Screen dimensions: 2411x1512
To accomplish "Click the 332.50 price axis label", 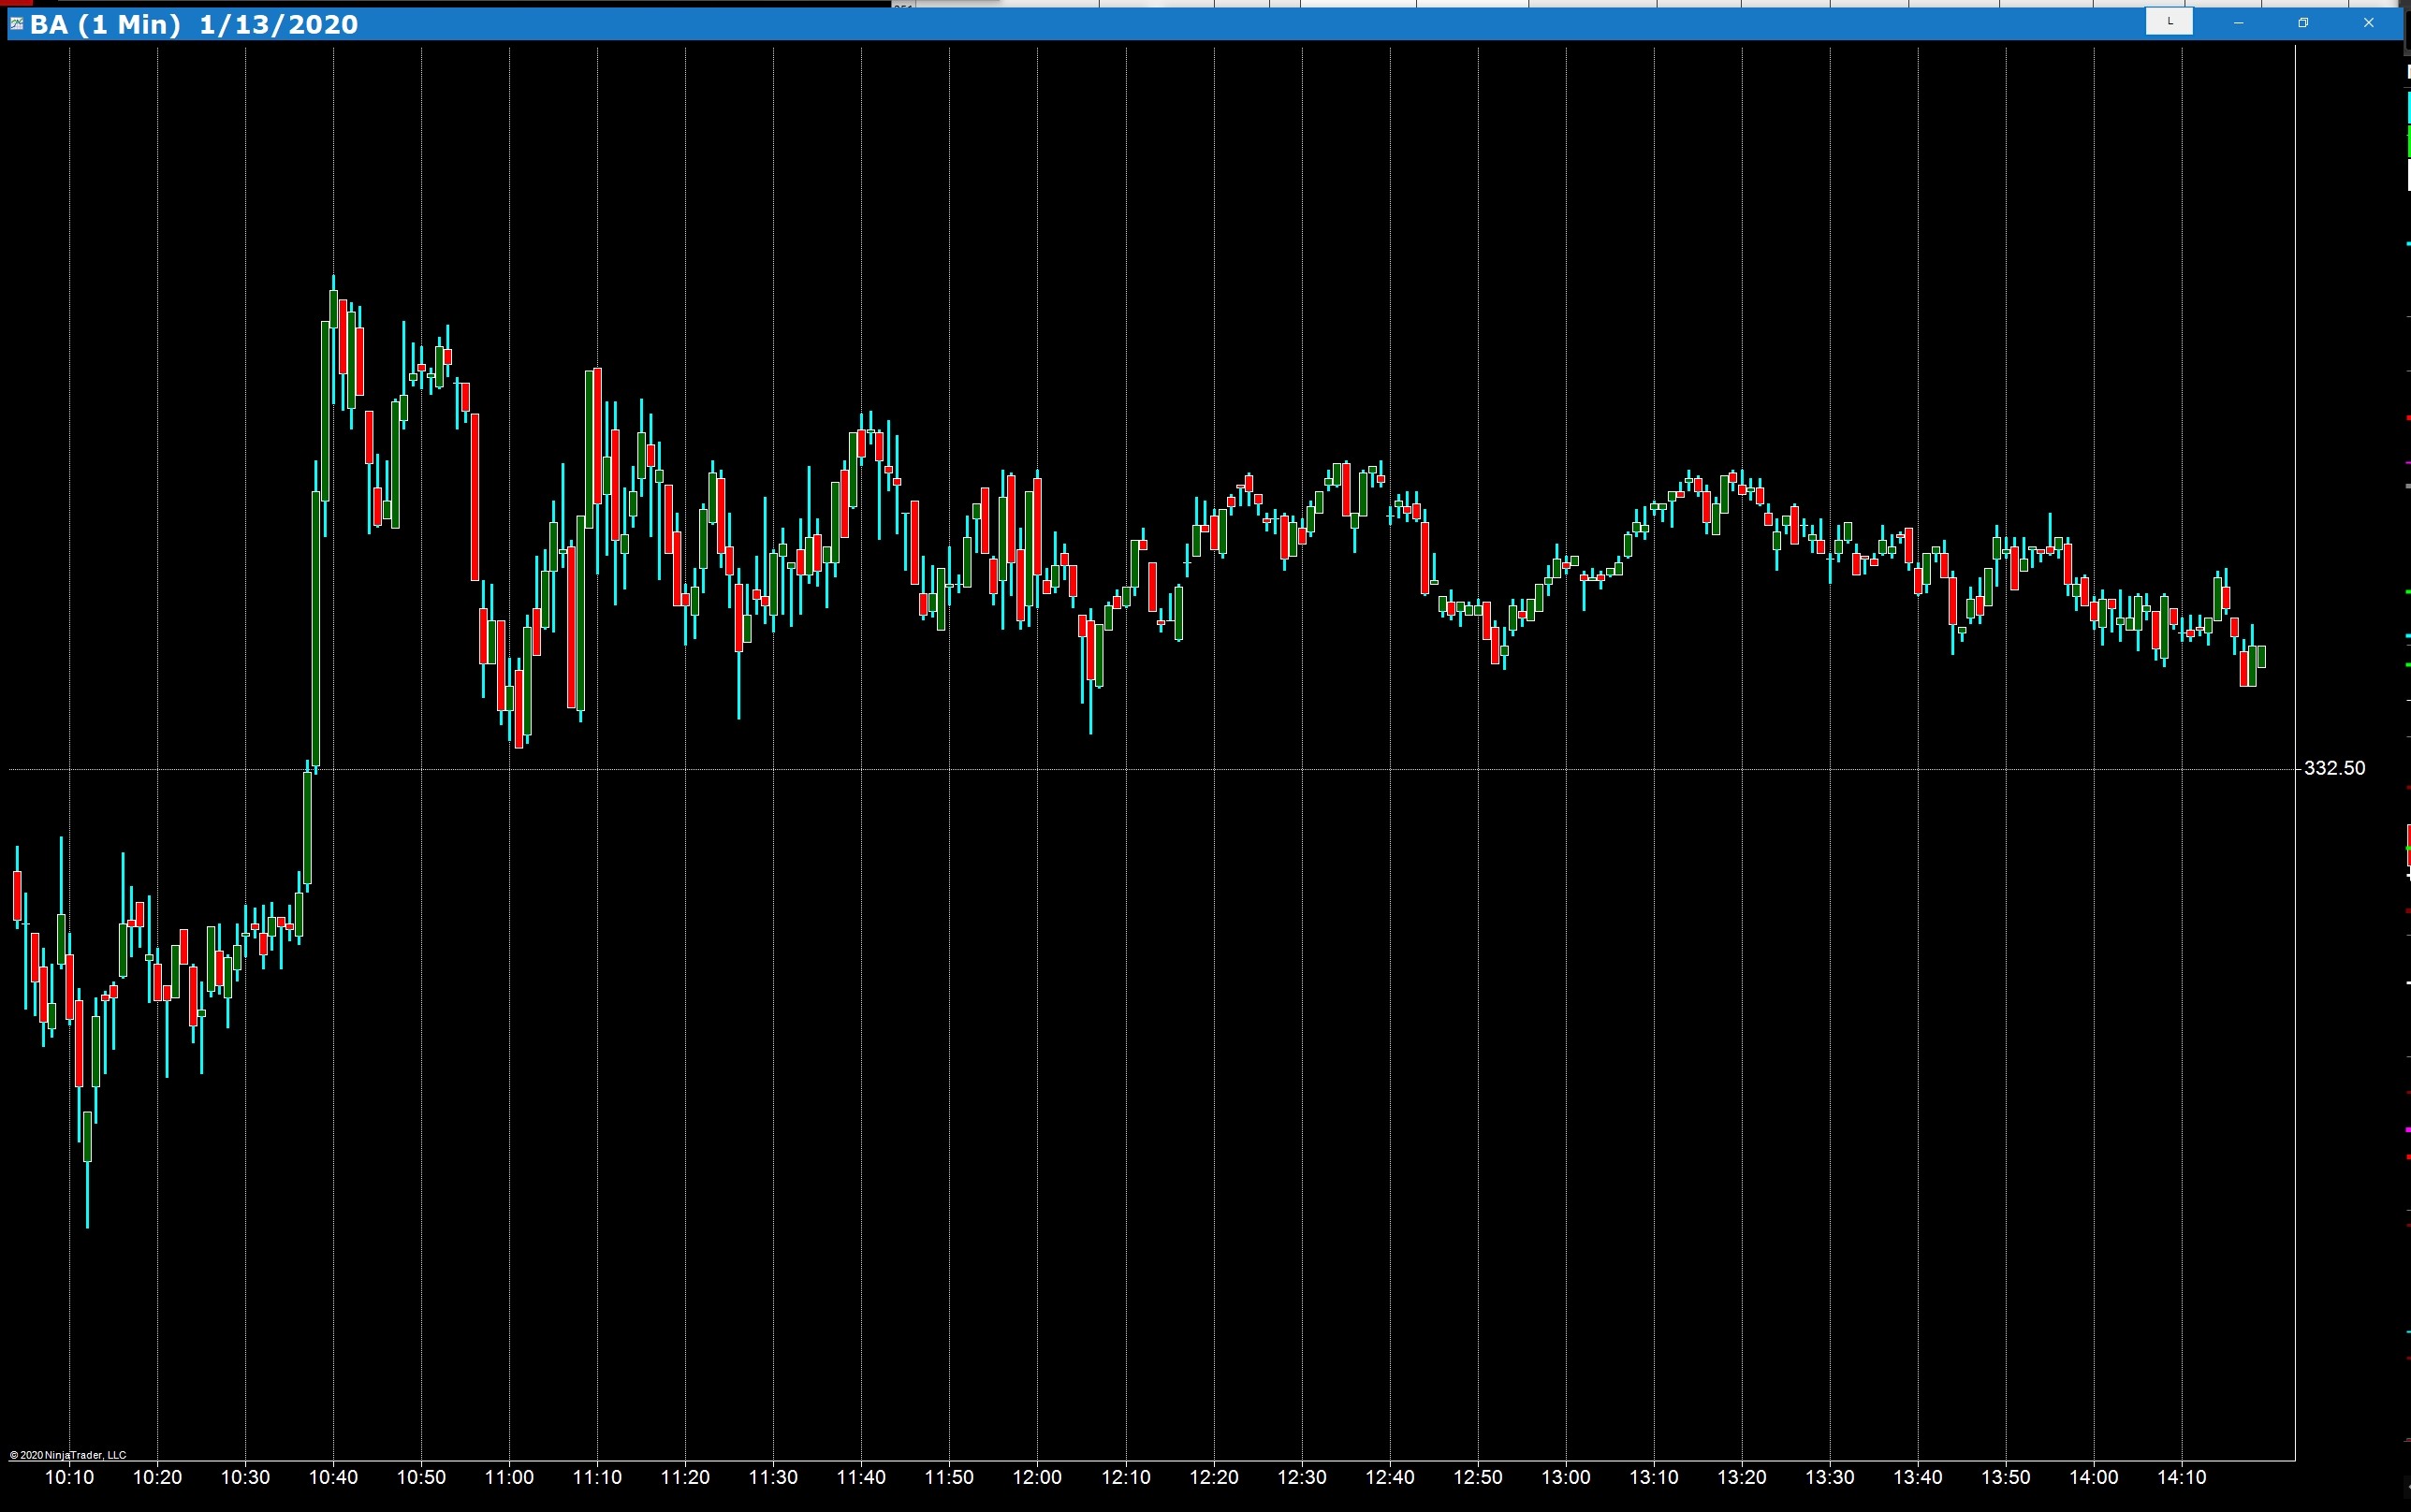I will 2334,768.
